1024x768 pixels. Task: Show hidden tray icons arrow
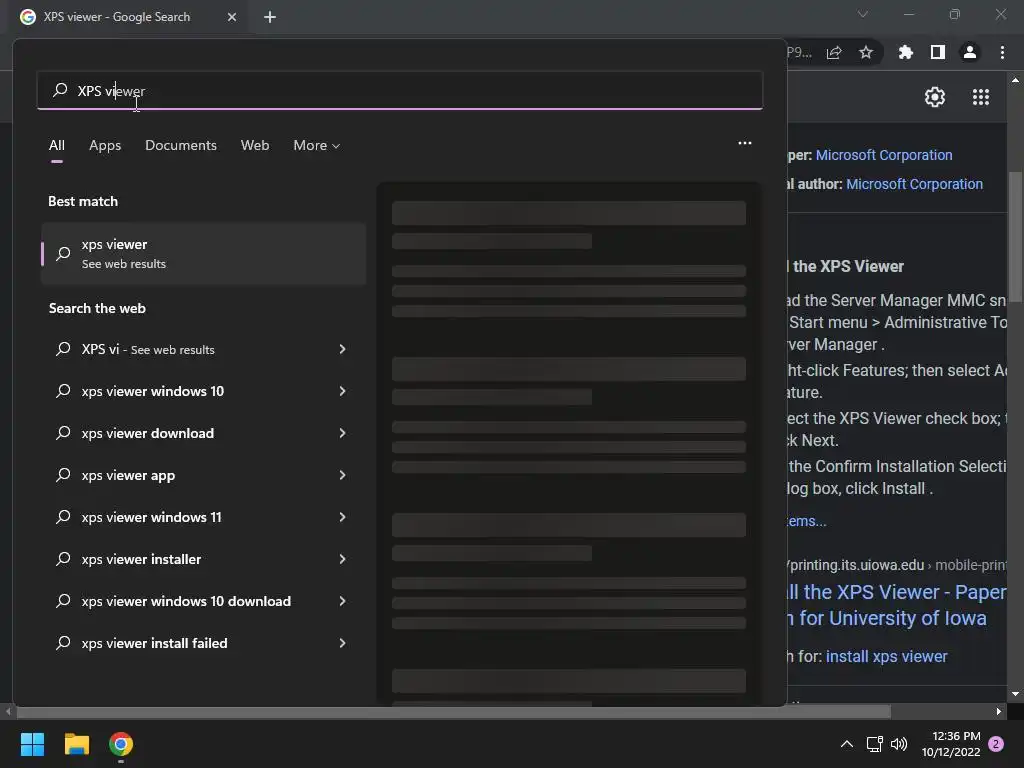[x=846, y=744]
